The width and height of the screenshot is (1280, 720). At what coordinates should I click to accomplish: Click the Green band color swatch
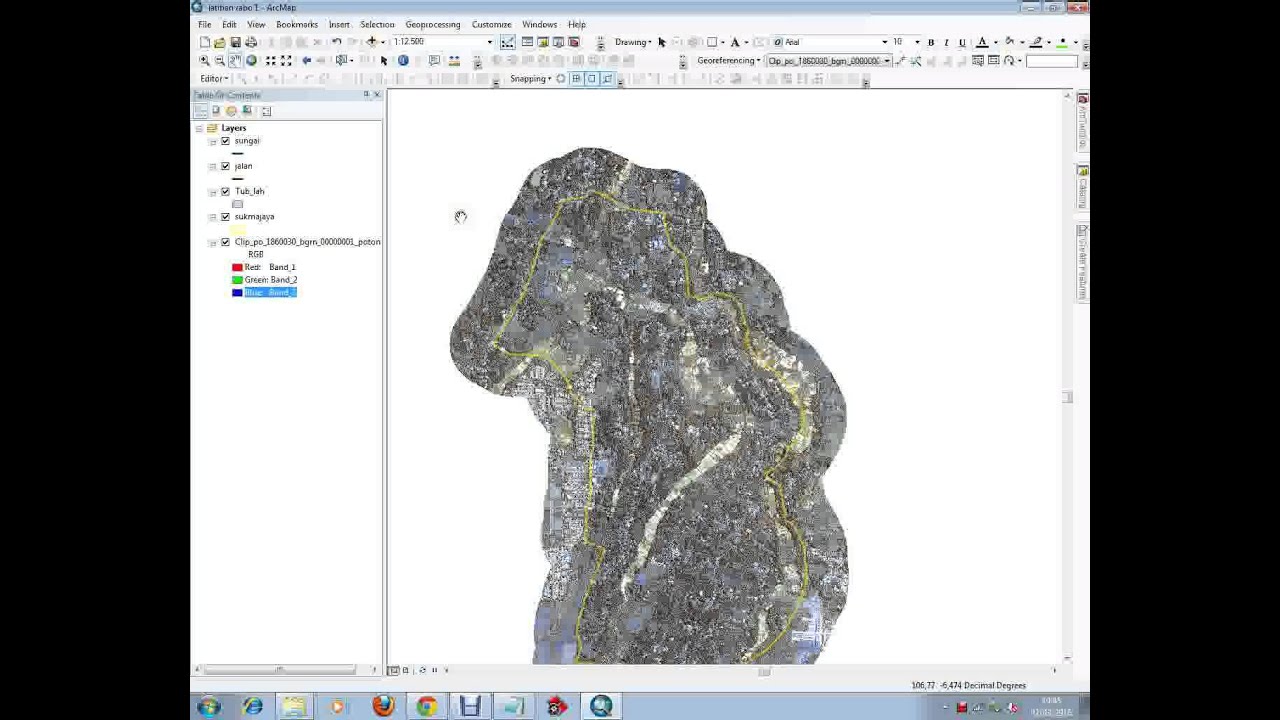(x=237, y=280)
